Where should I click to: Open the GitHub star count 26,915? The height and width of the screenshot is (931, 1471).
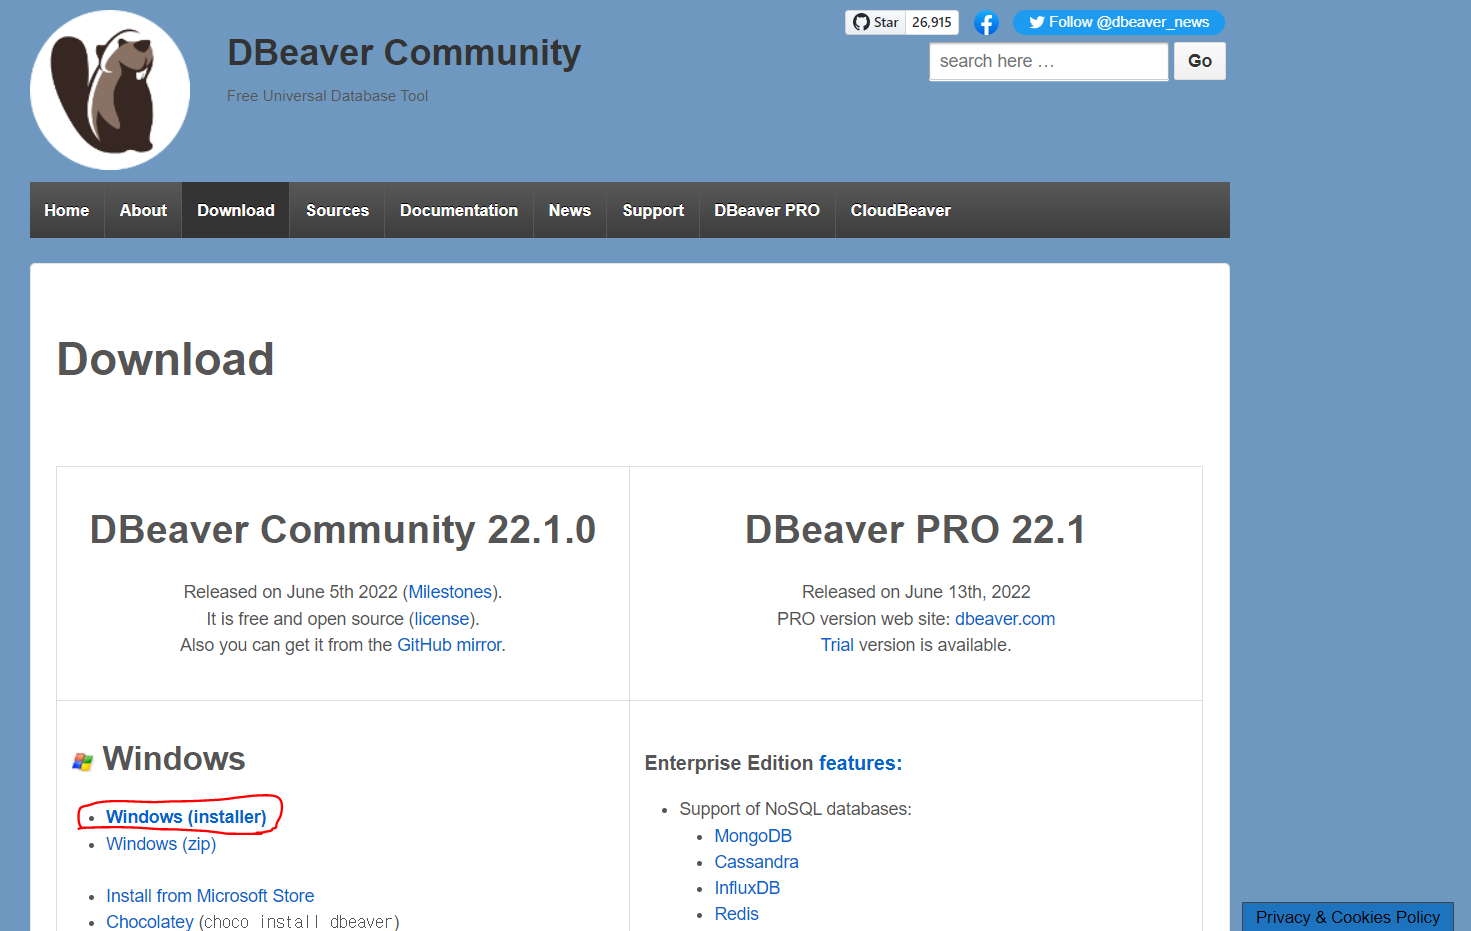(x=932, y=22)
